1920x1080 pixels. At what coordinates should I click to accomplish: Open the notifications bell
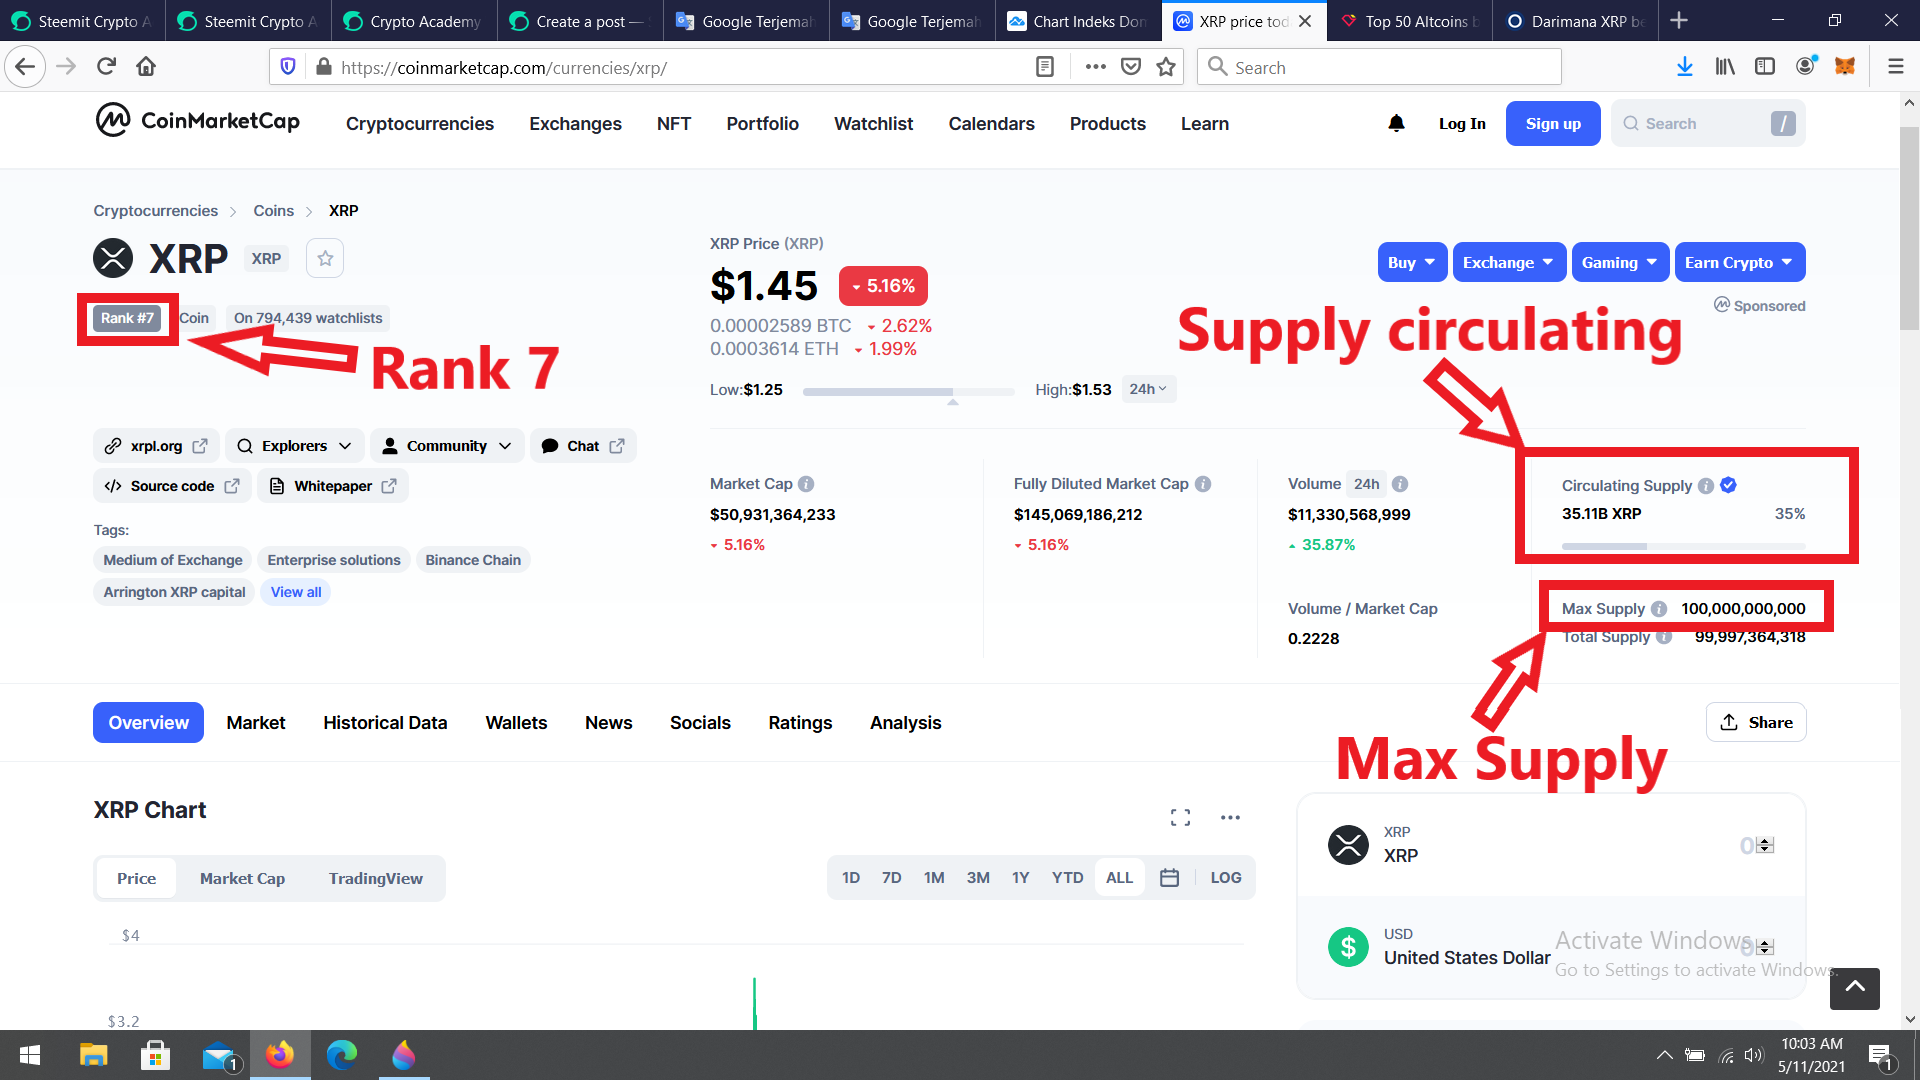1396,123
